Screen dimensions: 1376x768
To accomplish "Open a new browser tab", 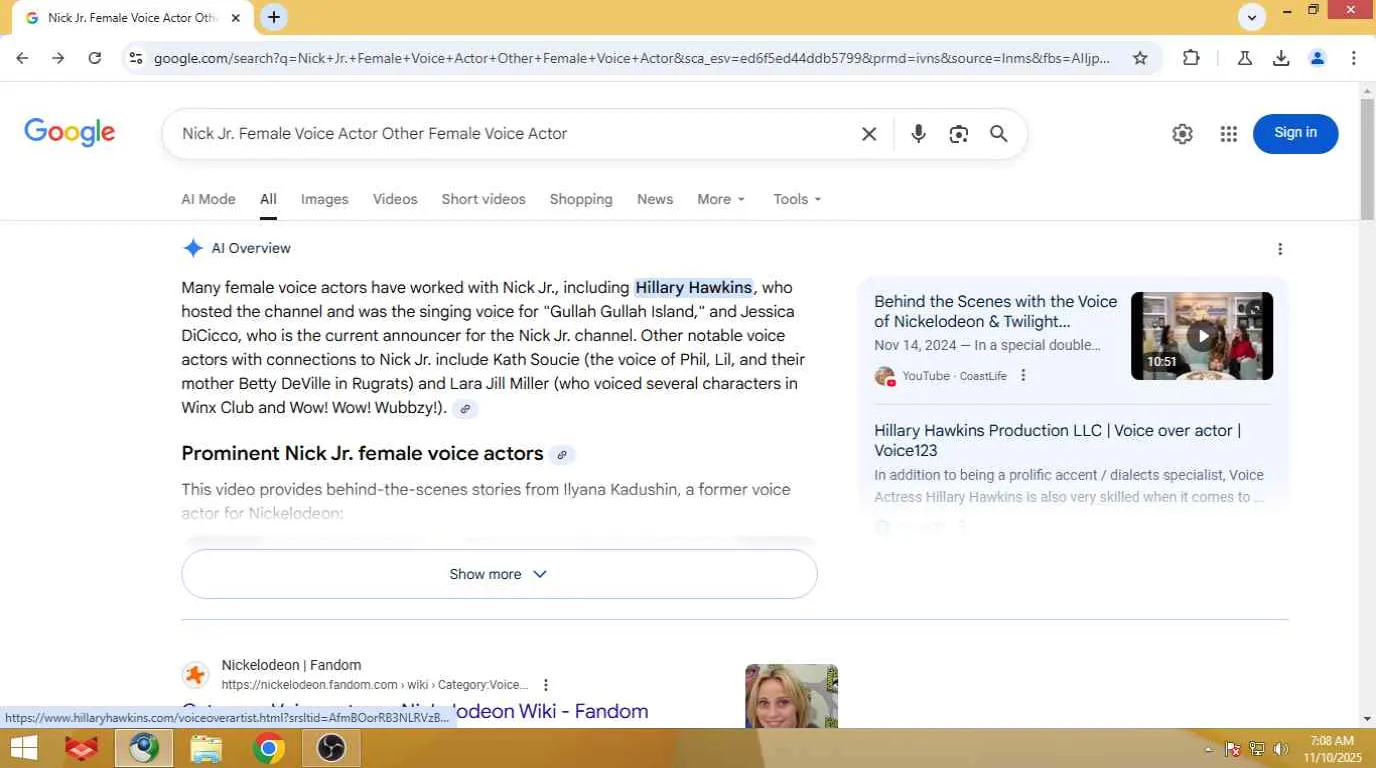I will 274,17.
